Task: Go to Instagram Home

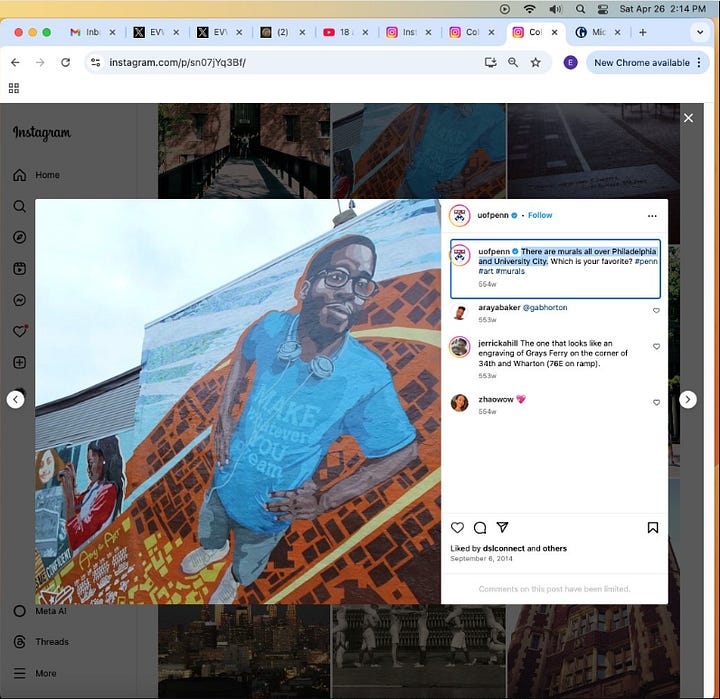Action: pos(36,175)
